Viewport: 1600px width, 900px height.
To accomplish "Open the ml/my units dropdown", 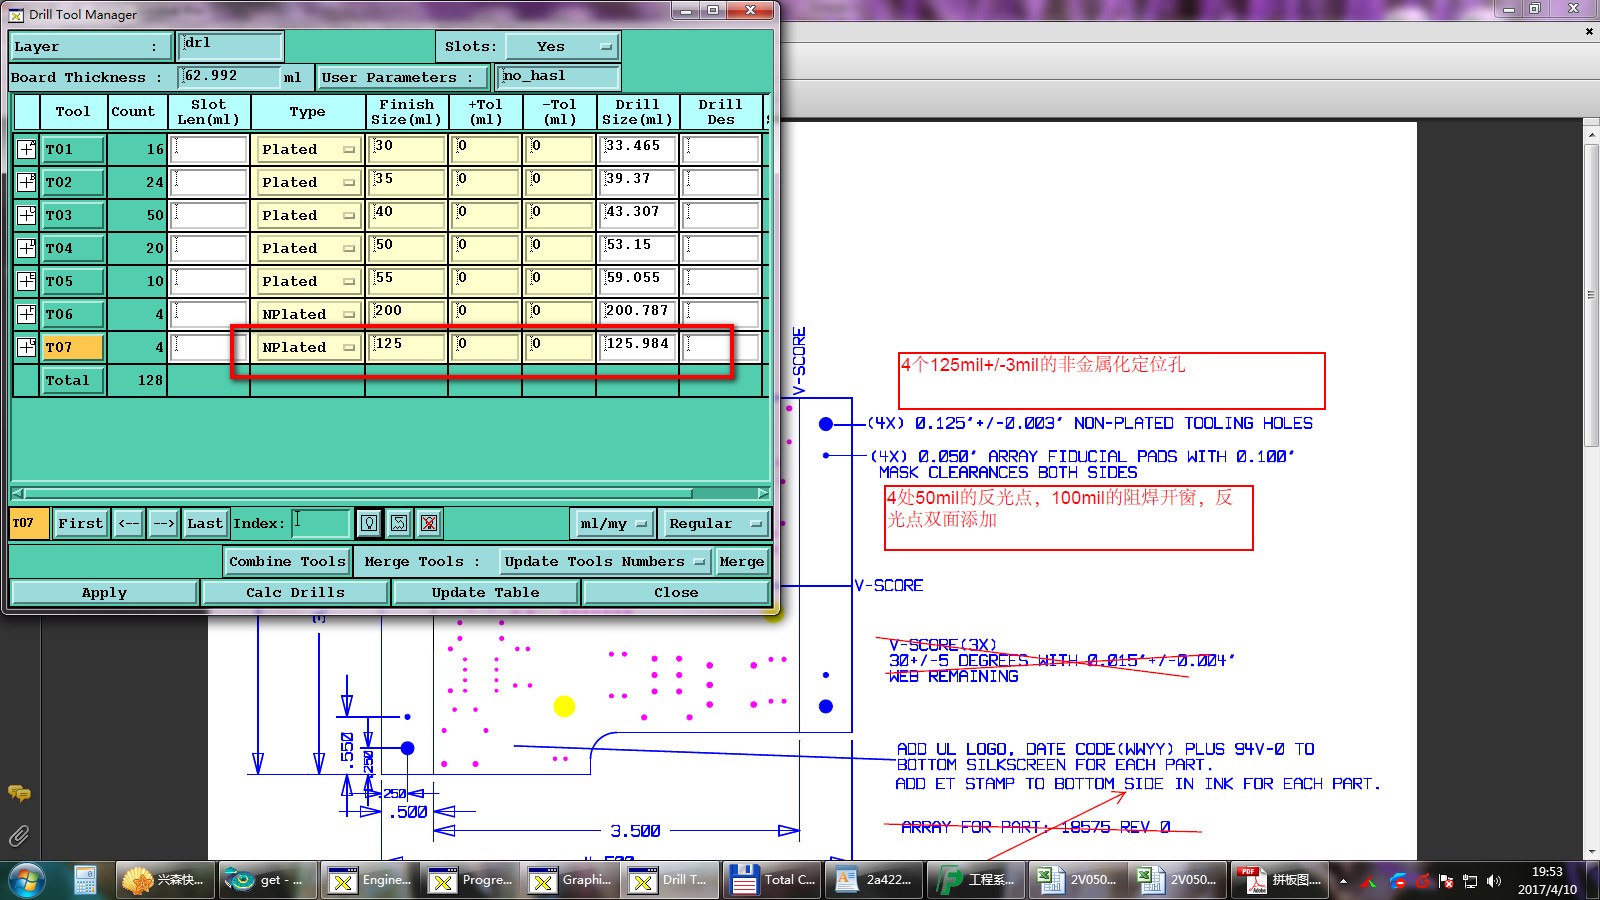I will pyautogui.click(x=613, y=523).
